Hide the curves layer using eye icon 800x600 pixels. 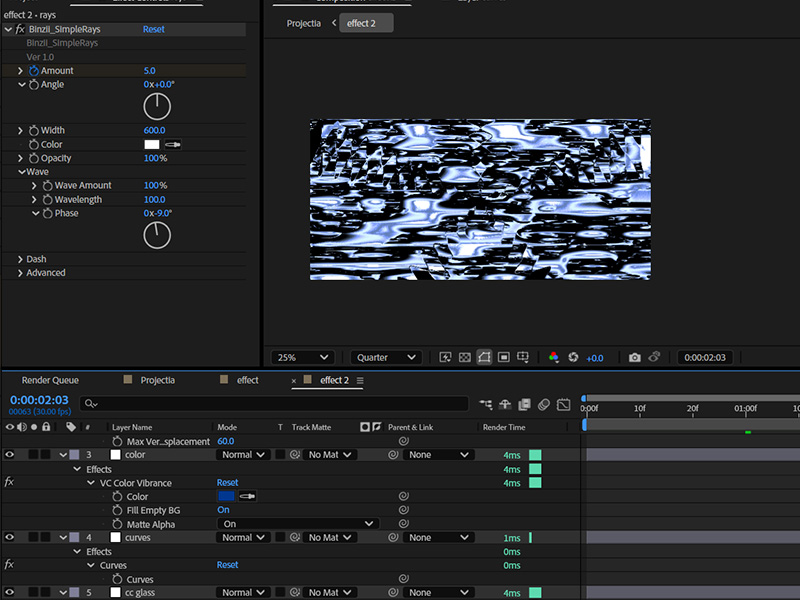coord(10,537)
